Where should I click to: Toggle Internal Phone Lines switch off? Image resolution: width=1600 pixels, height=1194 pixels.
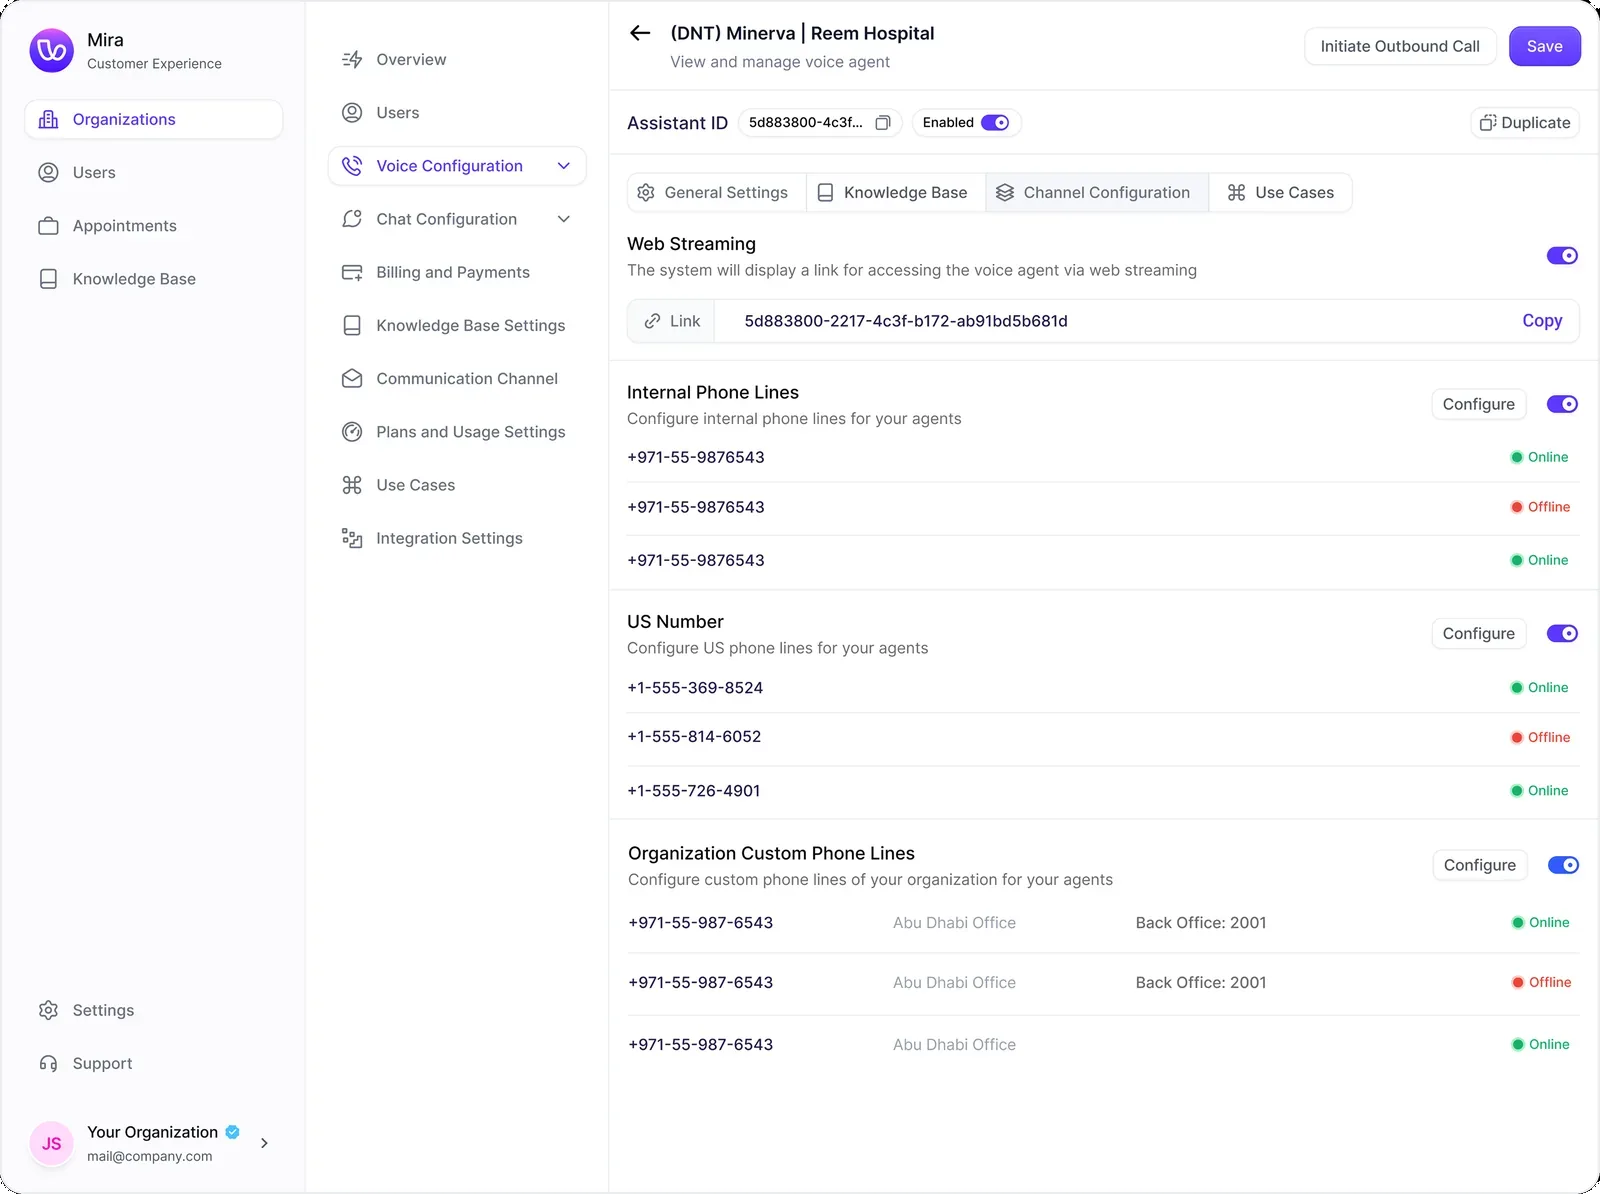pyautogui.click(x=1562, y=404)
